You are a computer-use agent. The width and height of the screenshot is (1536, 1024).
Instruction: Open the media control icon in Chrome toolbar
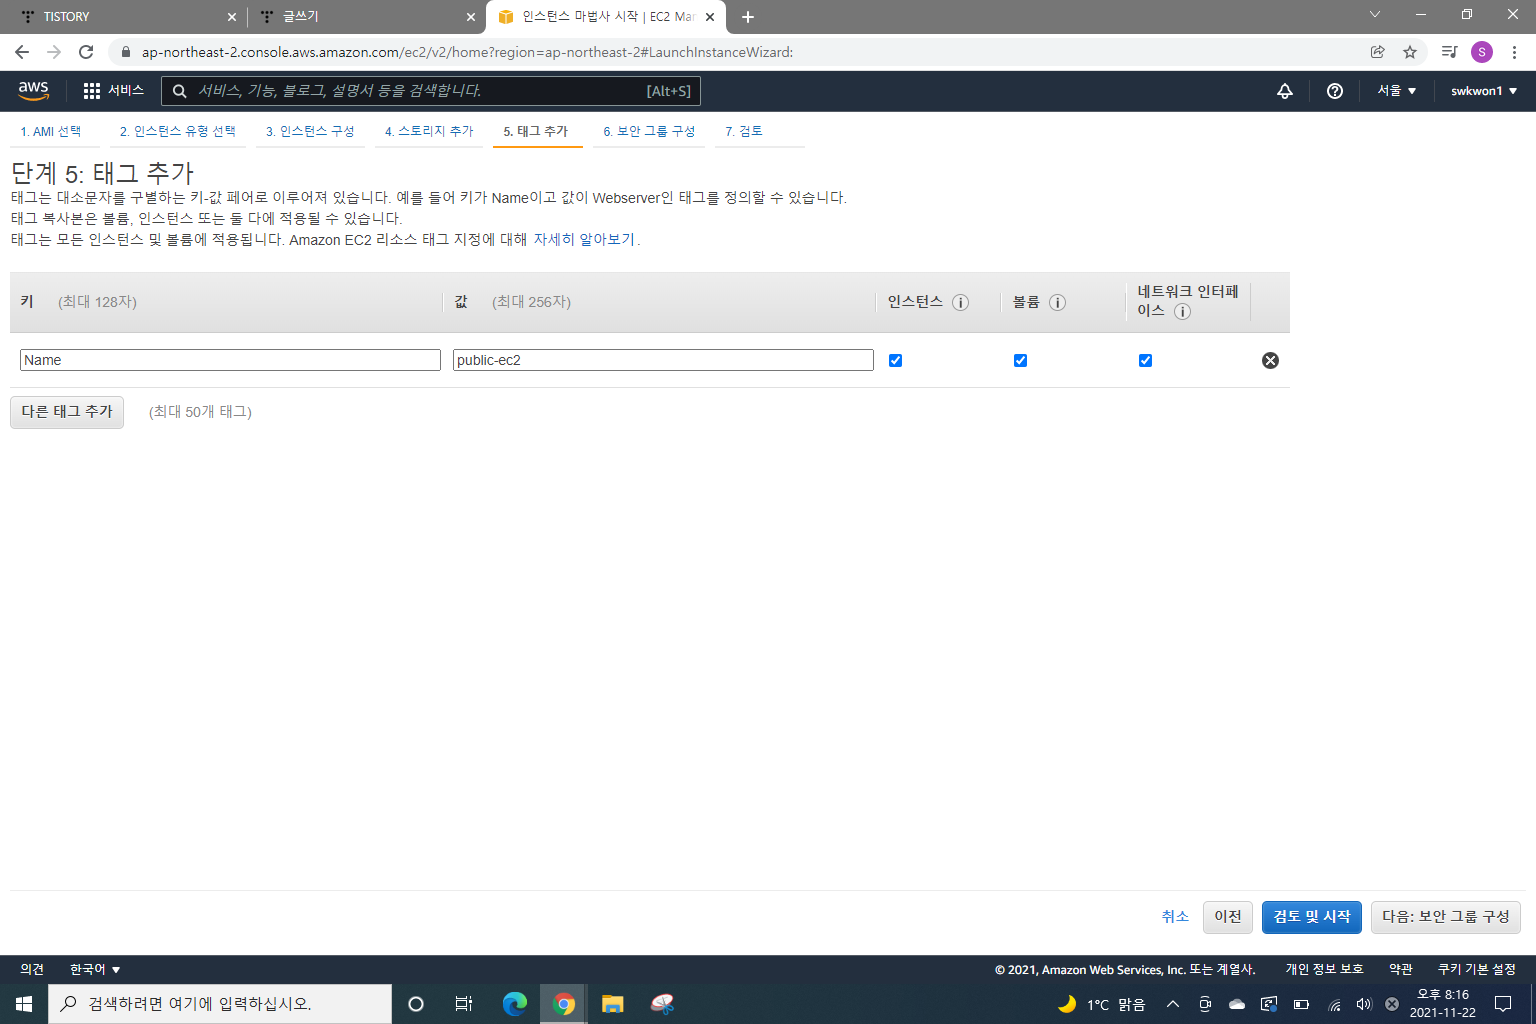1449,52
